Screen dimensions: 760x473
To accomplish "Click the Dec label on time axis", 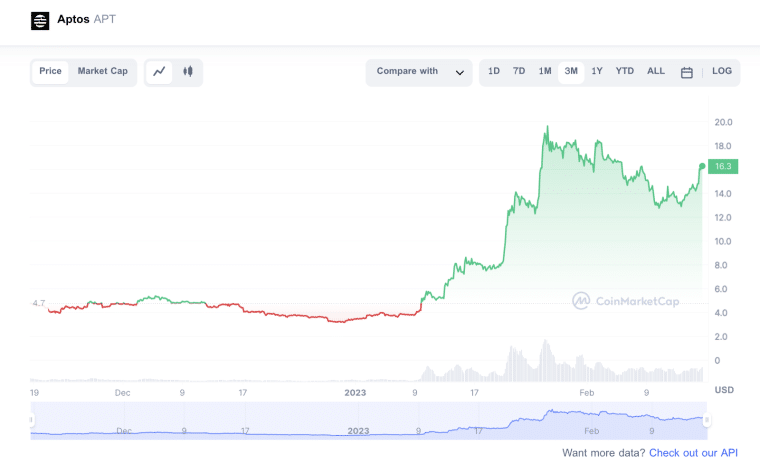I will click(122, 393).
